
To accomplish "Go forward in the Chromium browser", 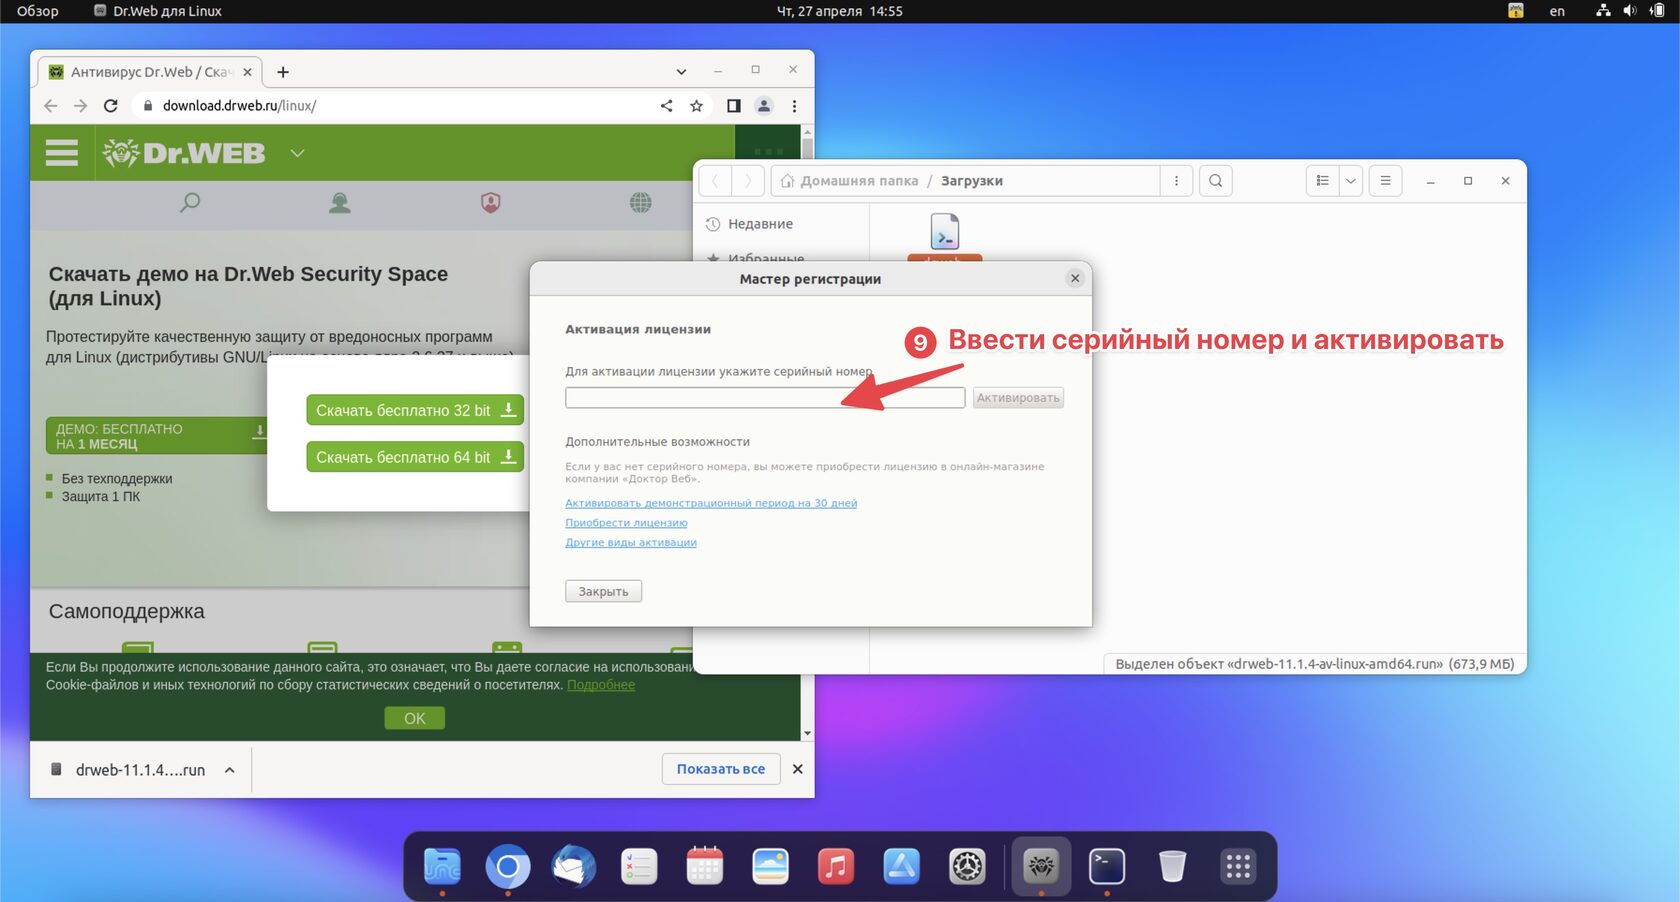I will click(x=81, y=106).
